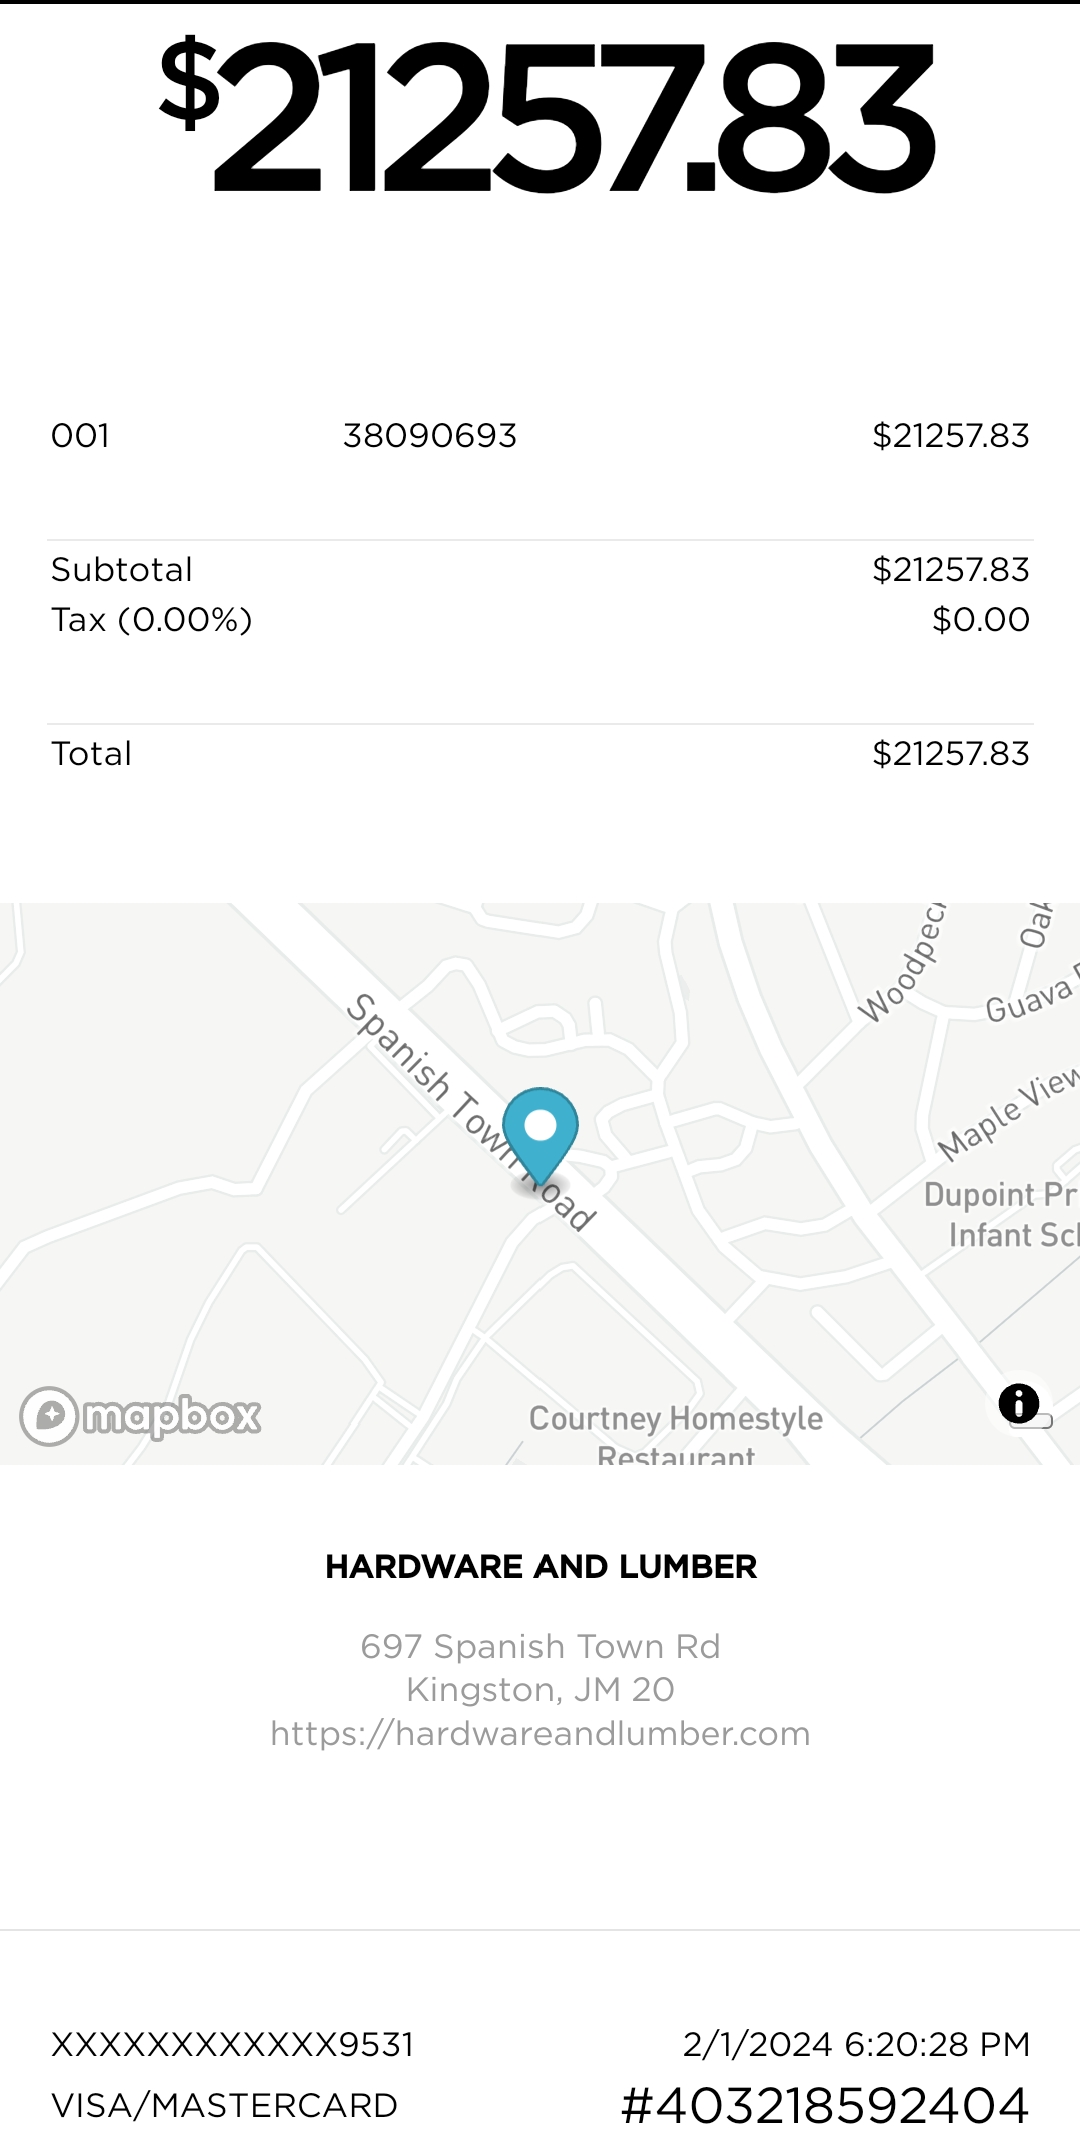Tap the masked card number ending 9531
Viewport: 1080px width, 2133px height.
(x=232, y=2045)
